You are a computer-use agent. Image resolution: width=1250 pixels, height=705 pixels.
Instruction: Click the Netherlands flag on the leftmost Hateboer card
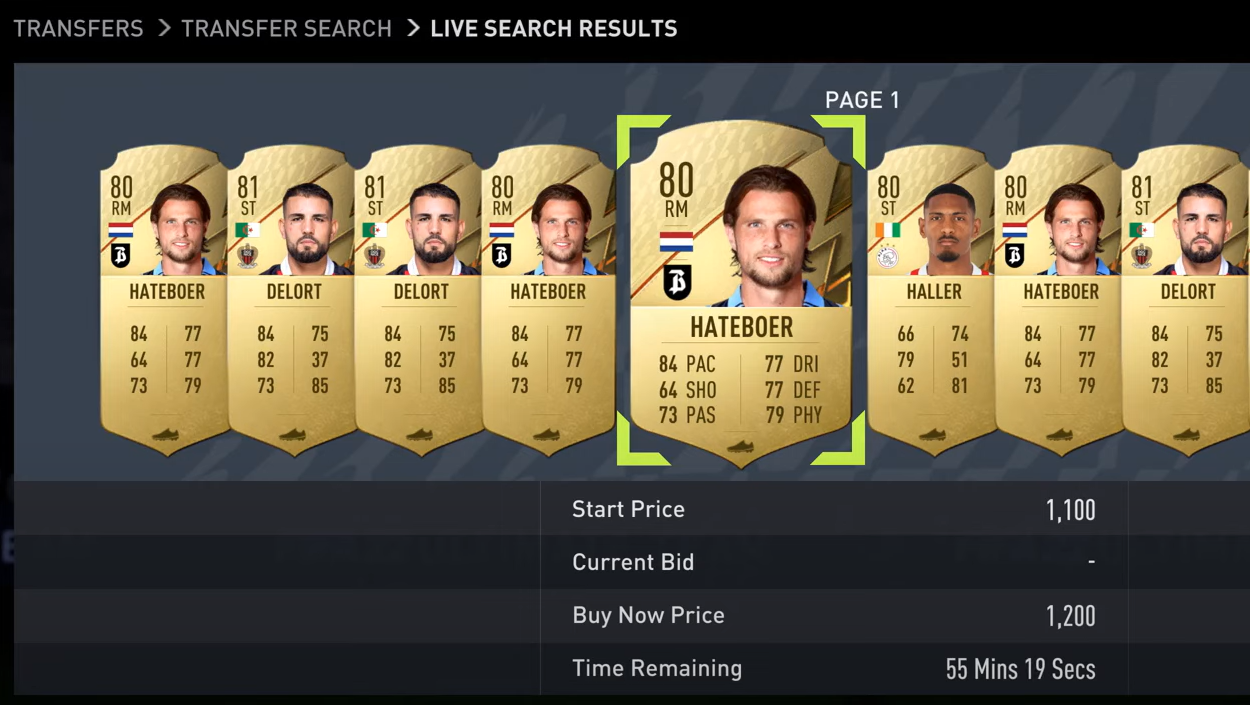tap(120, 230)
